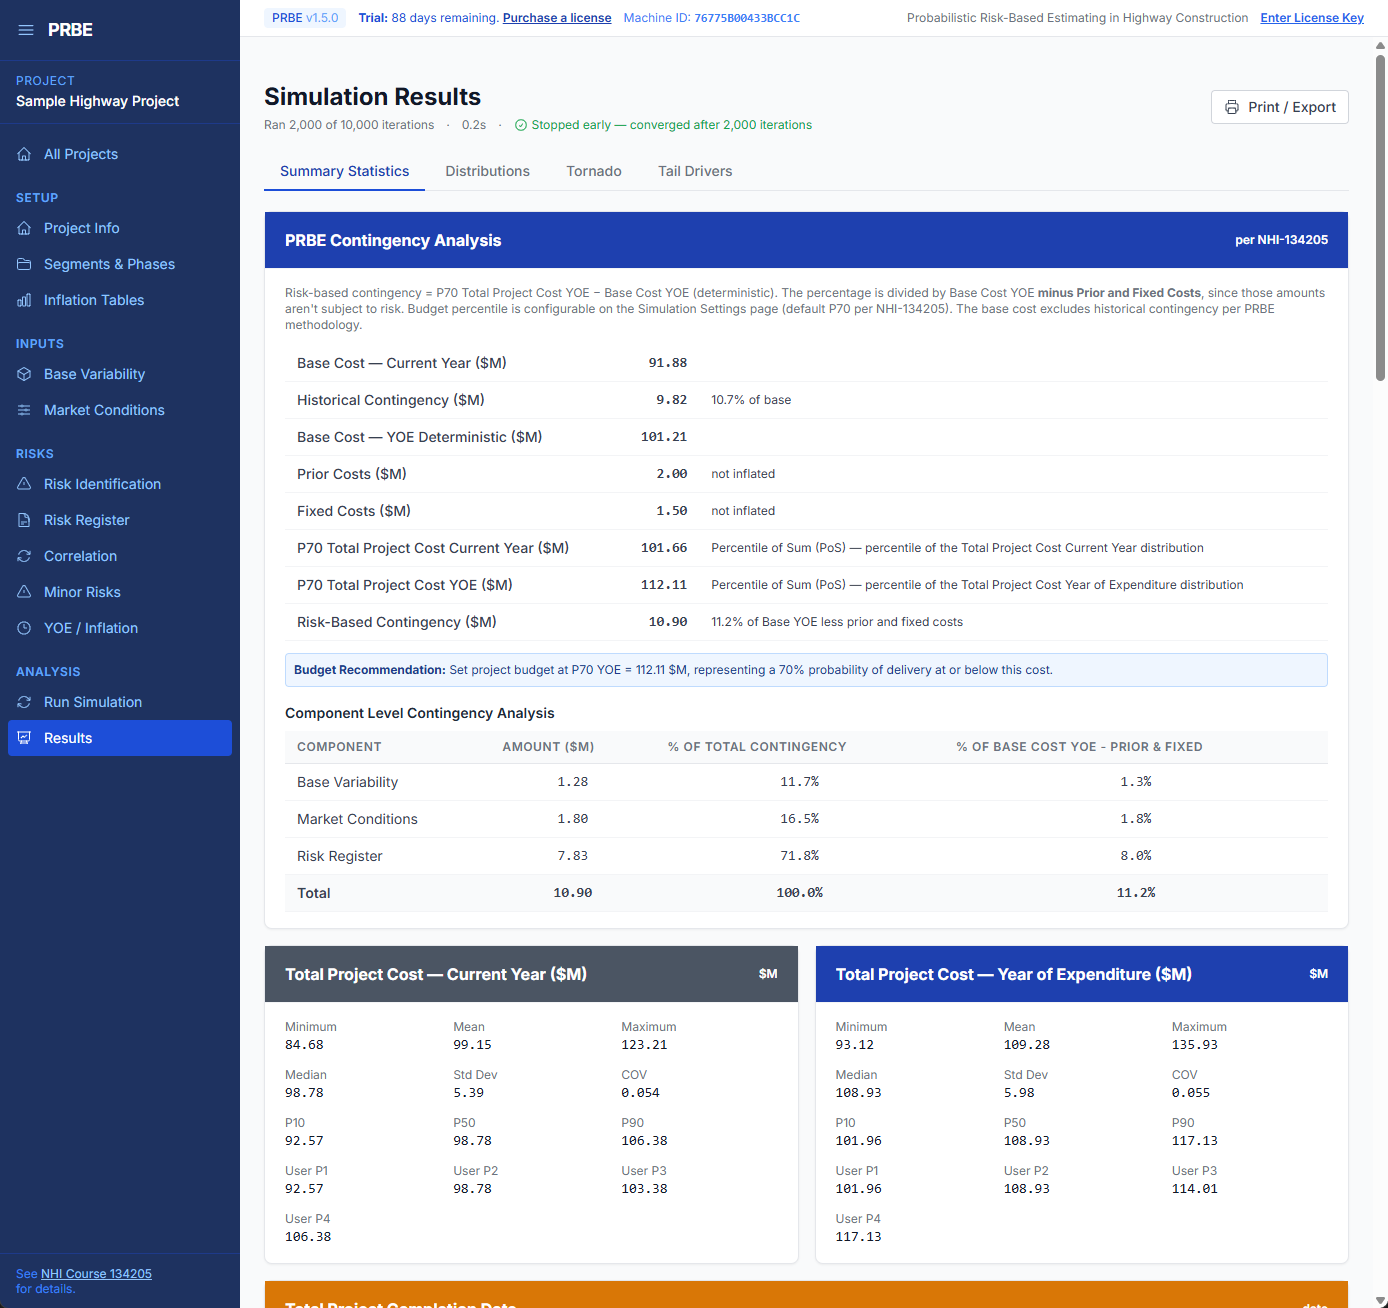Switch to the Distributions tab
Viewport: 1388px width, 1308px height.
487,171
